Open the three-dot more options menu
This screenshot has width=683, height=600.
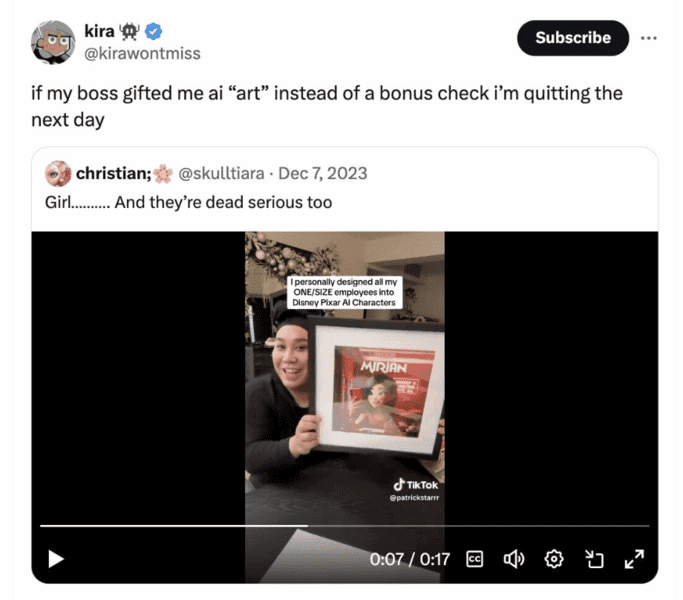[649, 38]
